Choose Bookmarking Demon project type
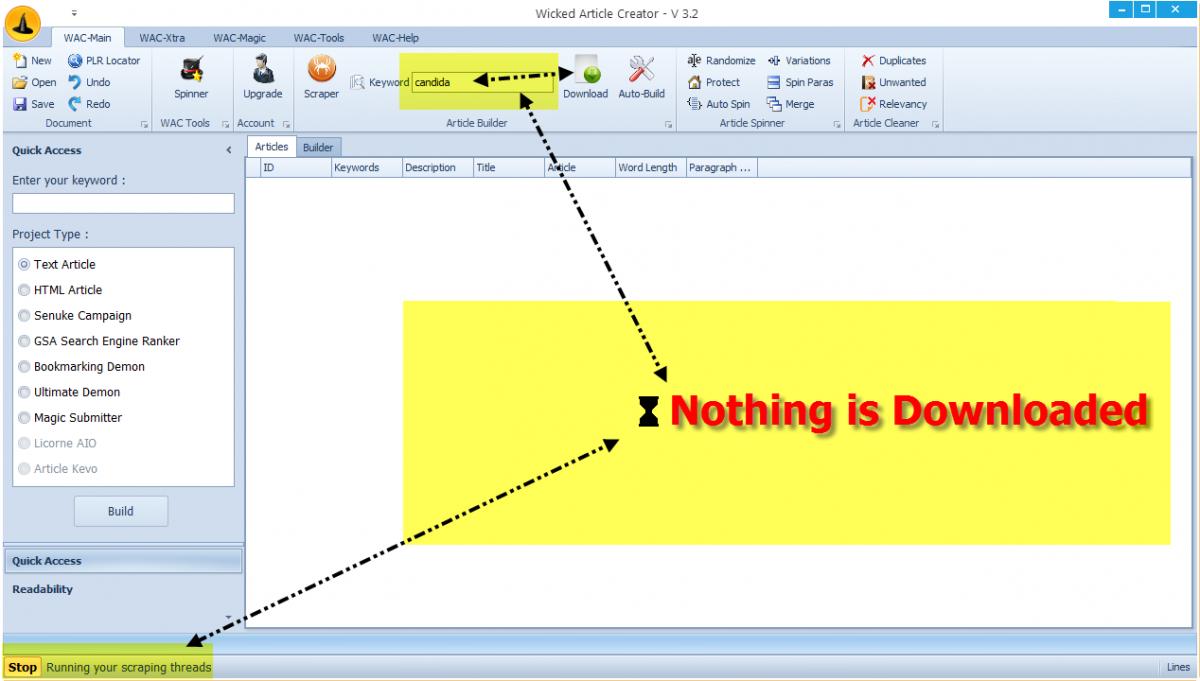 (x=81, y=367)
